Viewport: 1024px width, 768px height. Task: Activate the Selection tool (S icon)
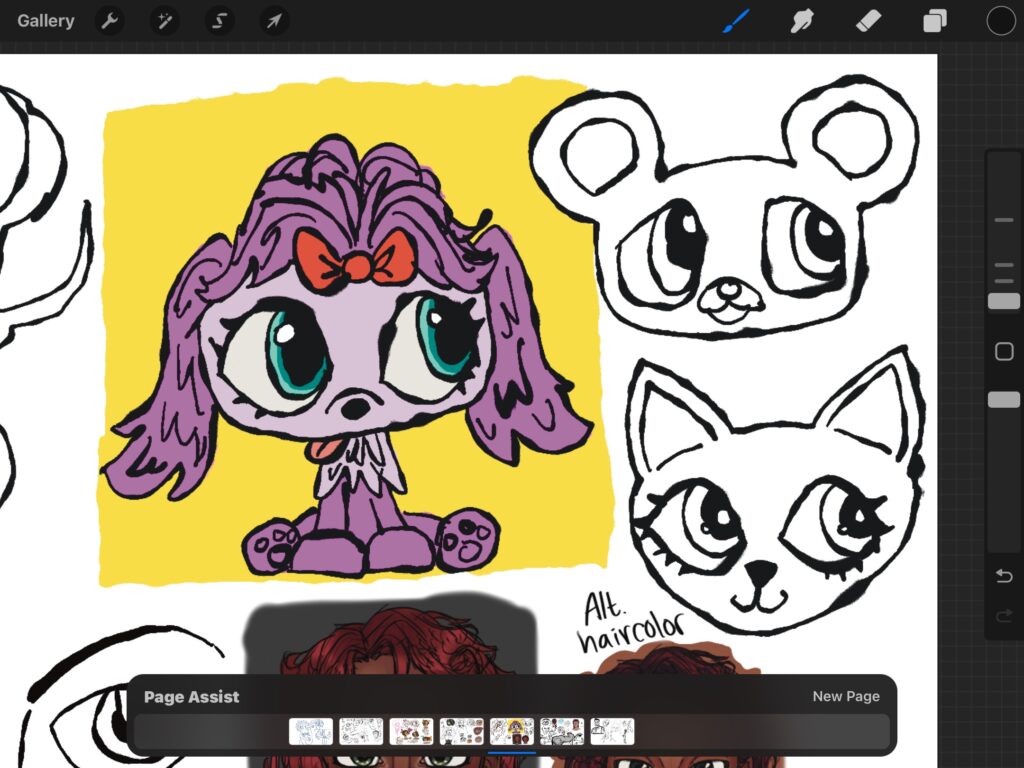pos(219,21)
